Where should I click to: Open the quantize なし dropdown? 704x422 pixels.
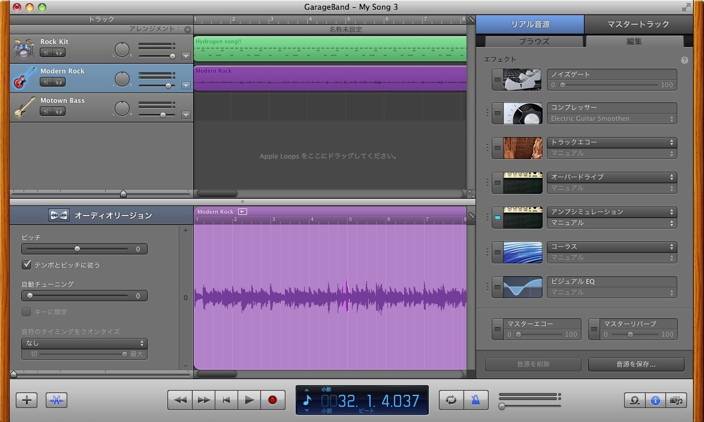84,343
